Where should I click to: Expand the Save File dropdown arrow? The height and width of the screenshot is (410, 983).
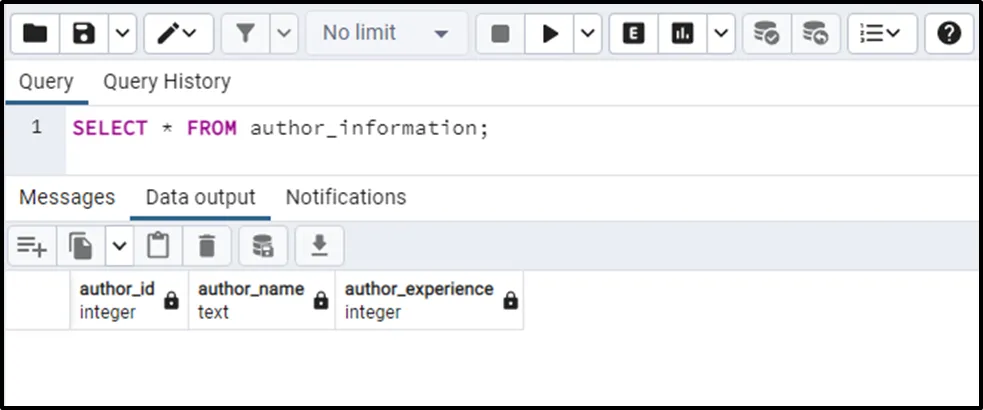click(121, 34)
